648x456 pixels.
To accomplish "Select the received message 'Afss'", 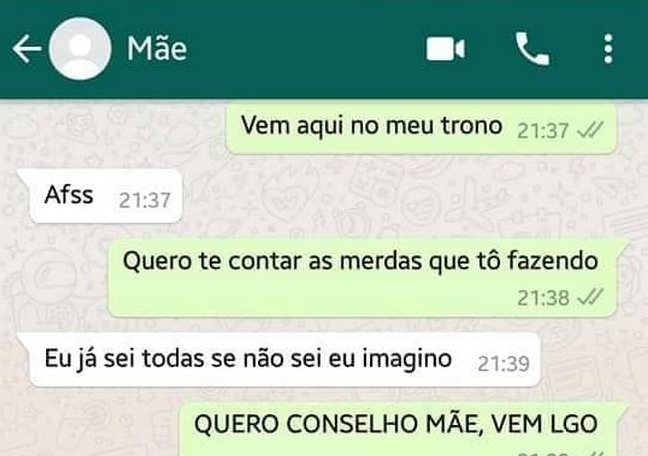I will tap(105, 196).
